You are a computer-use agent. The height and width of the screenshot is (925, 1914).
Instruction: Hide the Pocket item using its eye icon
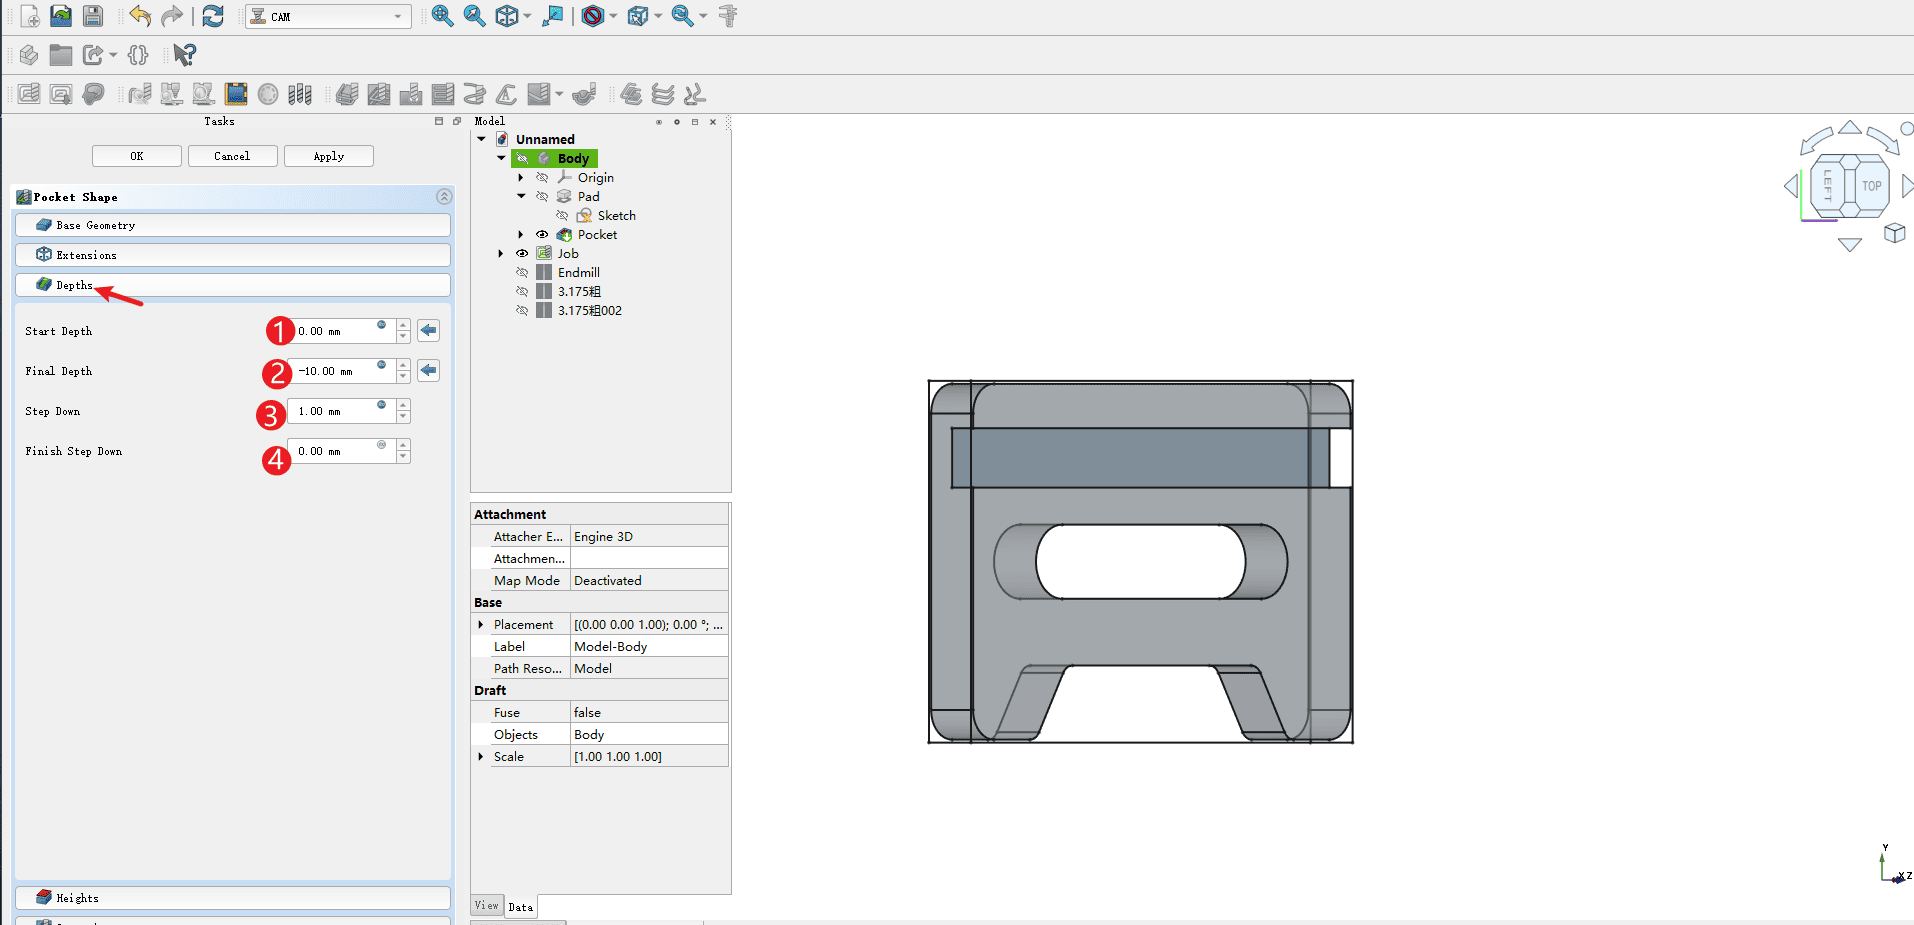click(542, 234)
